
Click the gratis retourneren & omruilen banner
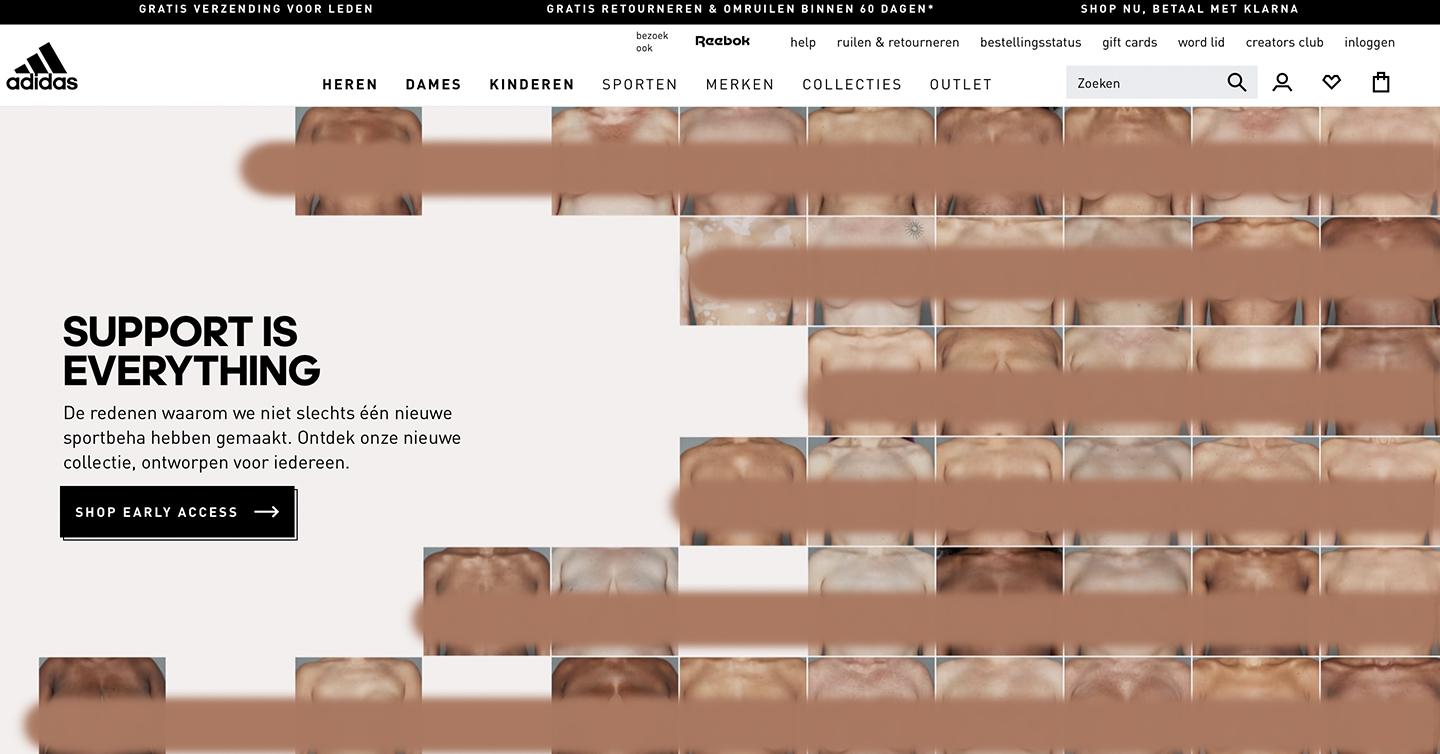pos(740,9)
